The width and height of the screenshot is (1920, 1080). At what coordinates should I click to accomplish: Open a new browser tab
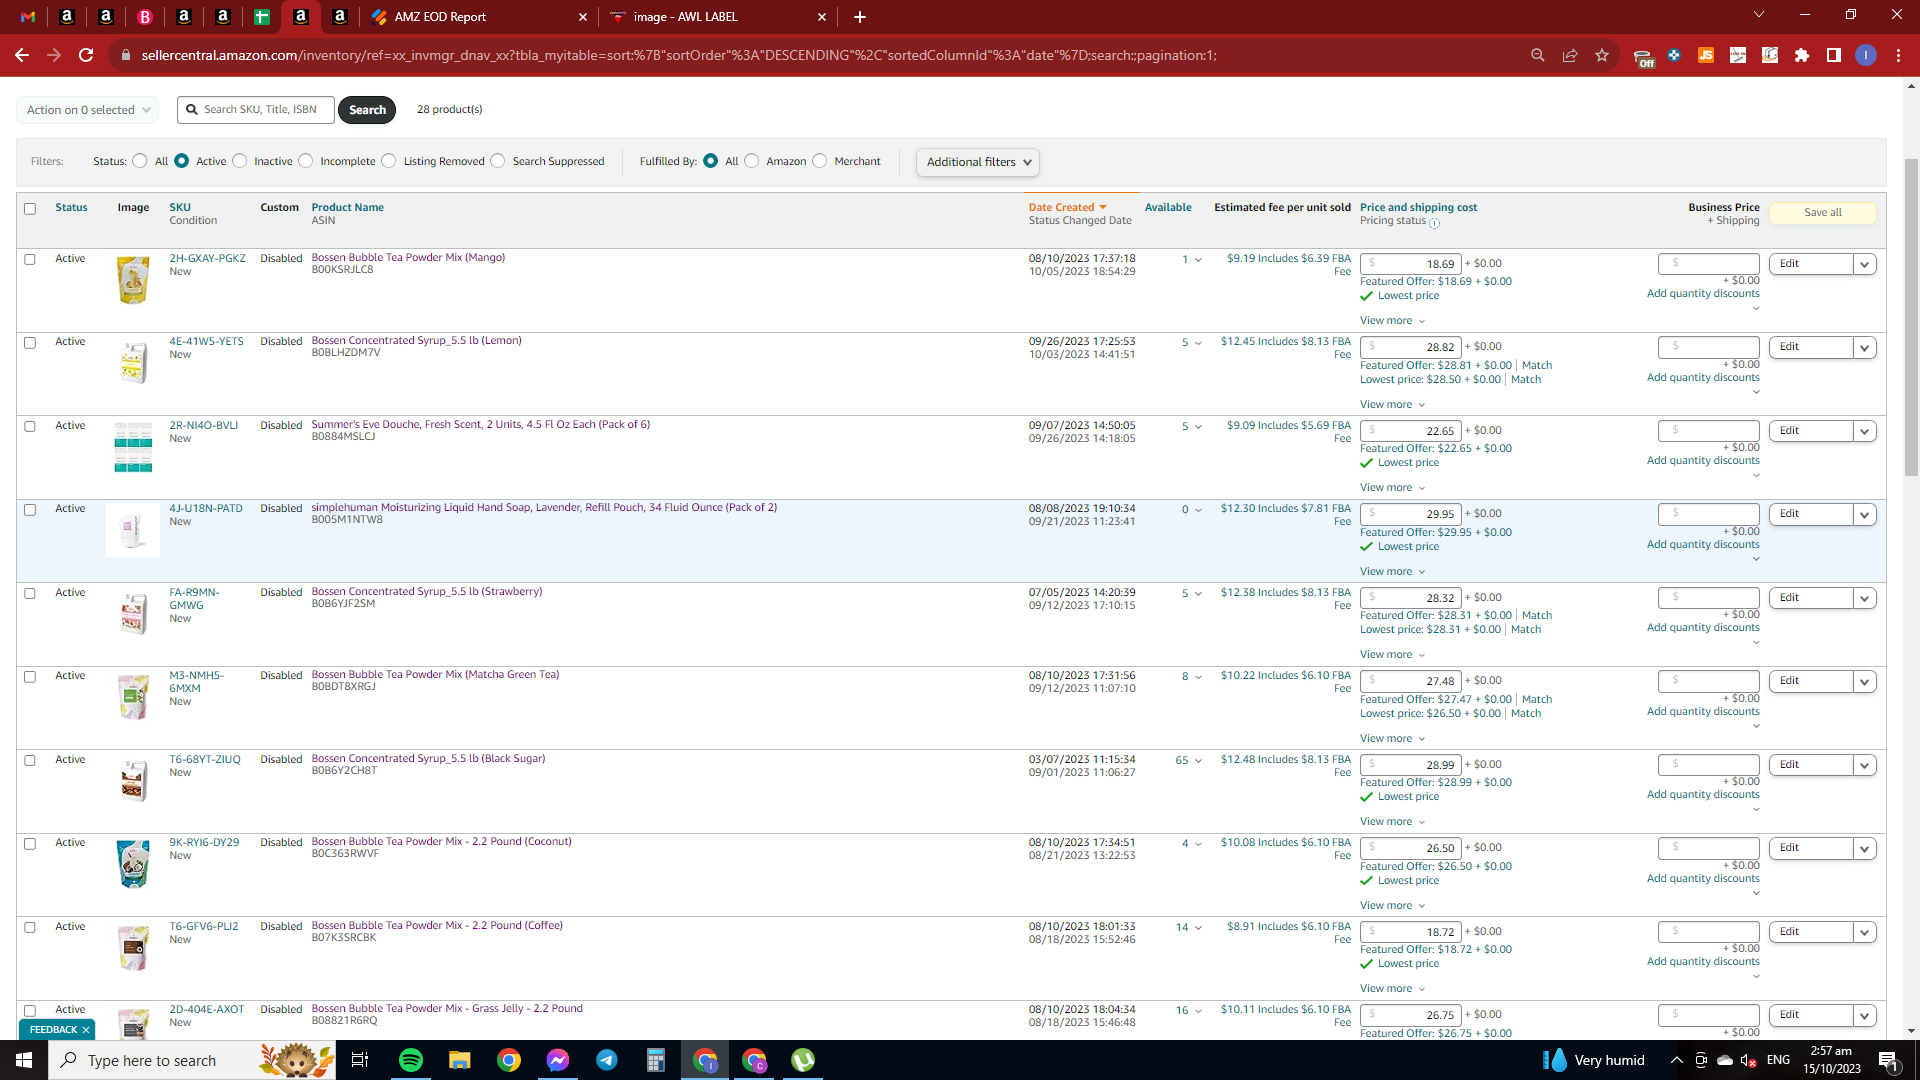(860, 16)
